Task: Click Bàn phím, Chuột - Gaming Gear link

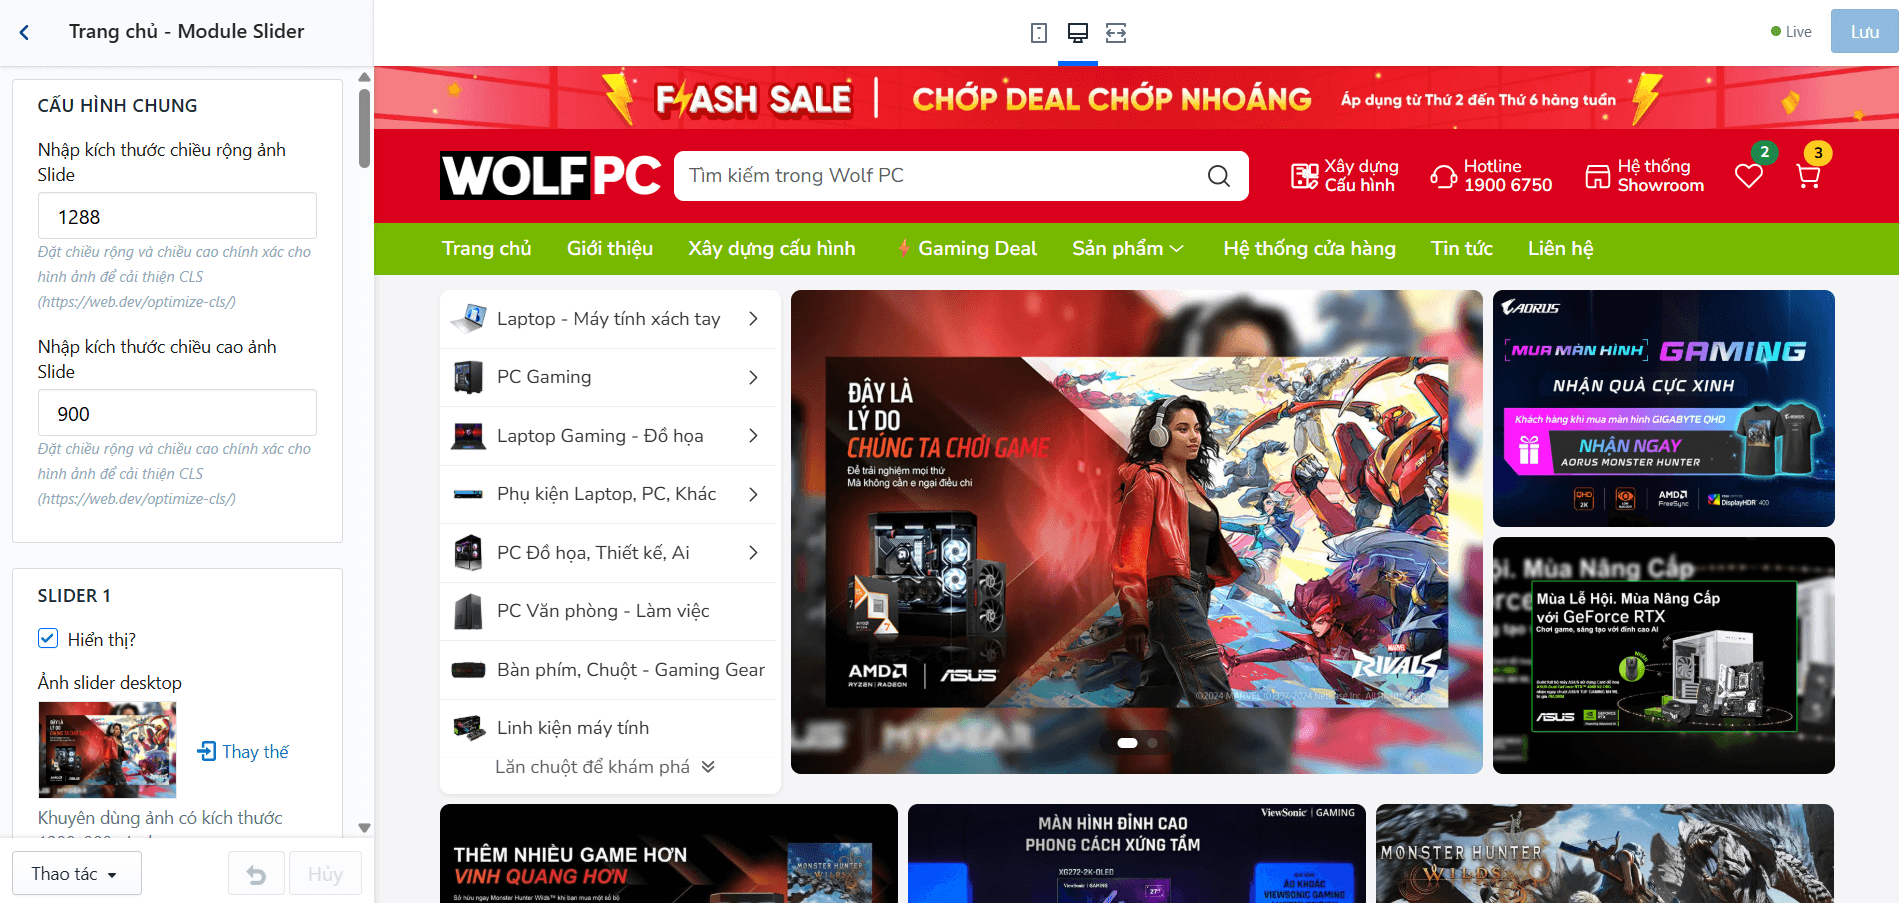Action: tap(631, 670)
